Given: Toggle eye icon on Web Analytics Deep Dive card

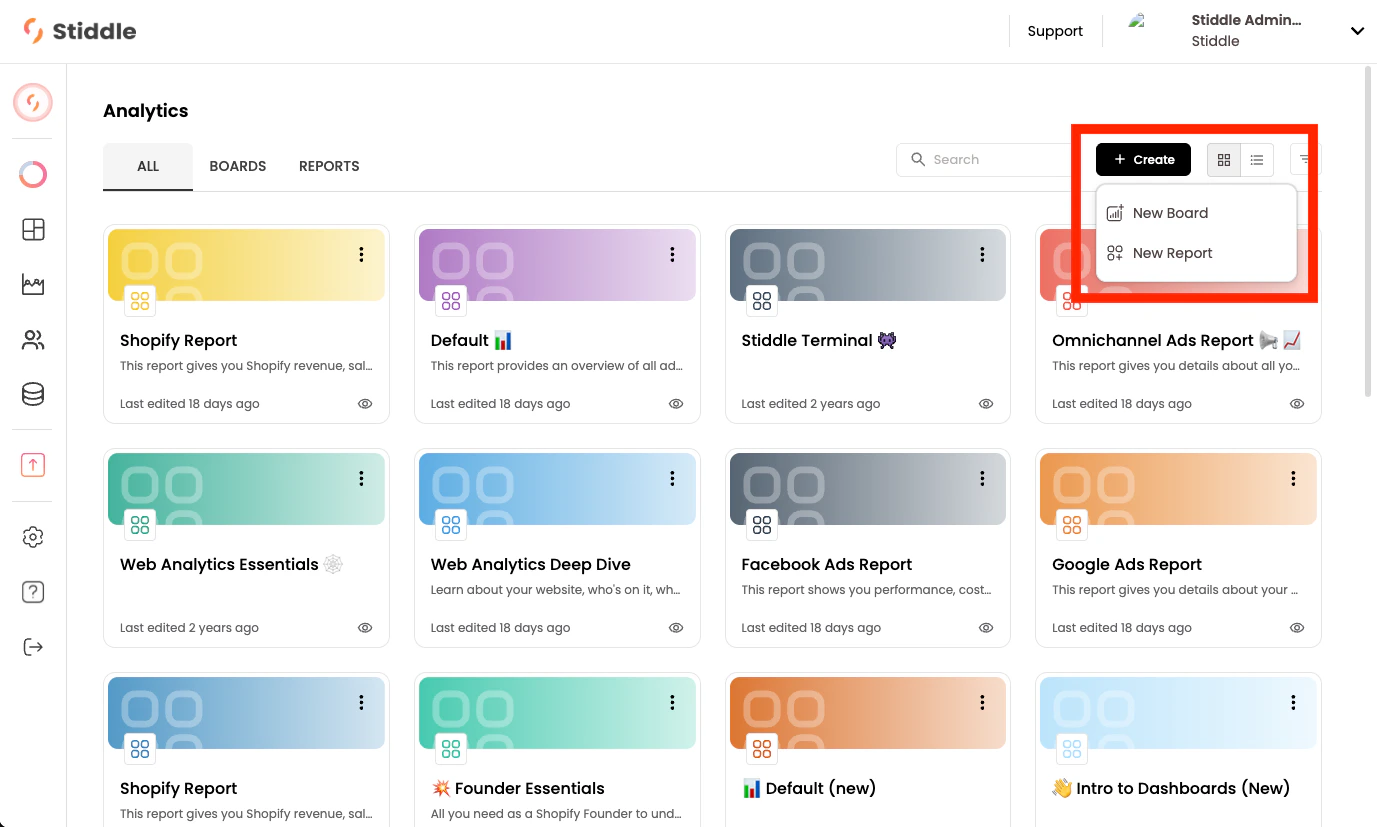Looking at the screenshot, I should pyautogui.click(x=676, y=628).
